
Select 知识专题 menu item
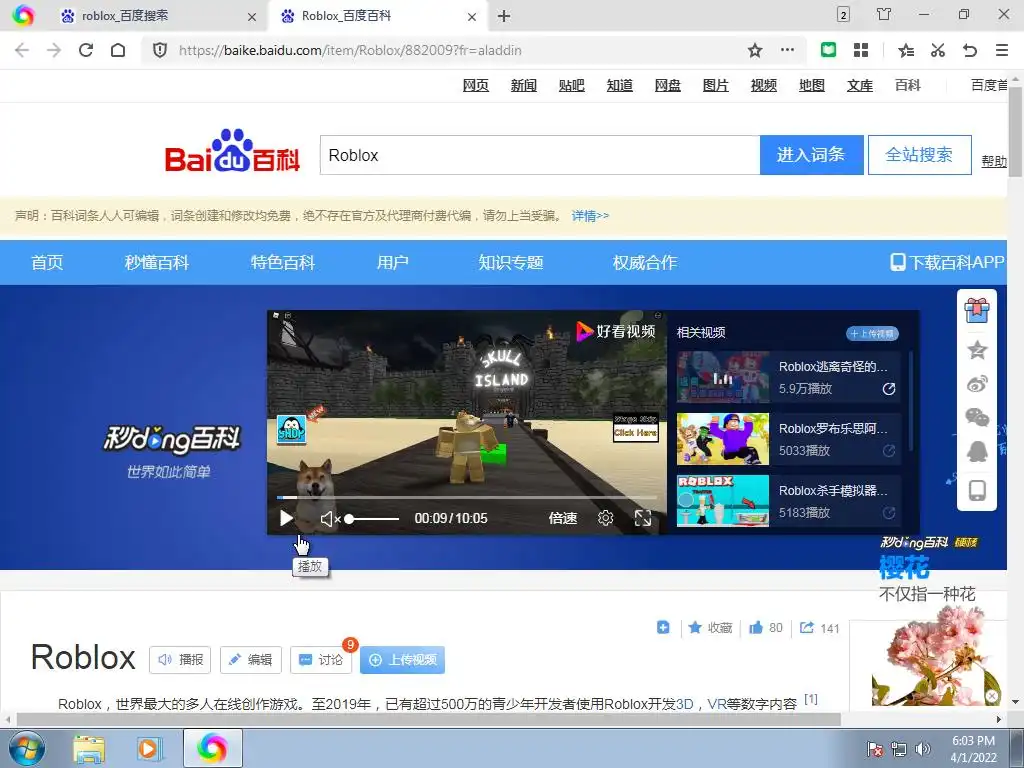pos(511,263)
